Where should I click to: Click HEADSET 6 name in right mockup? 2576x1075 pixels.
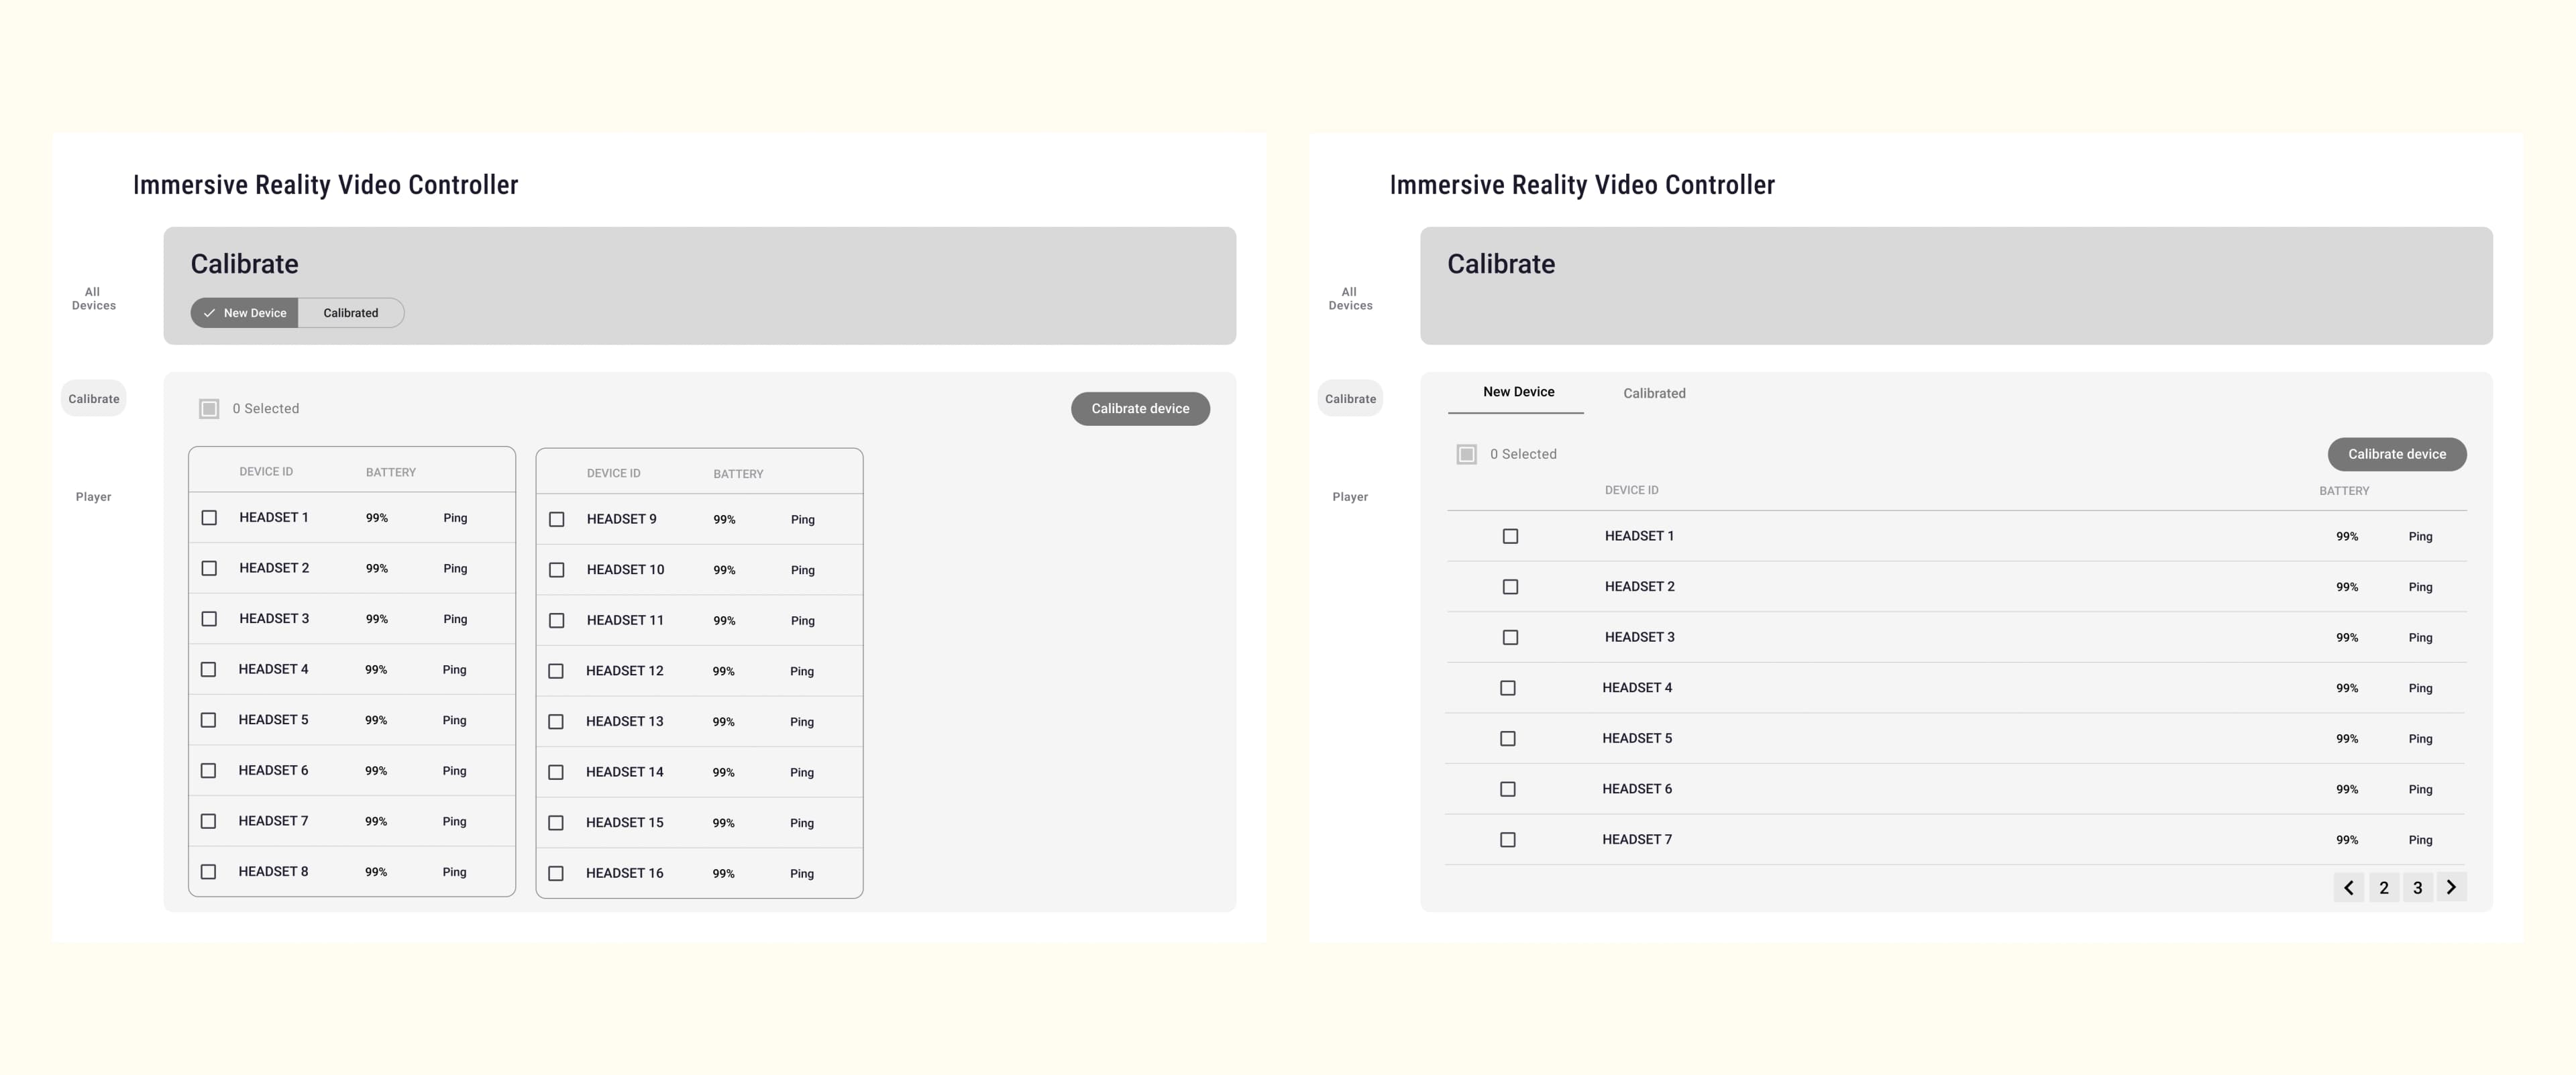1637,789
